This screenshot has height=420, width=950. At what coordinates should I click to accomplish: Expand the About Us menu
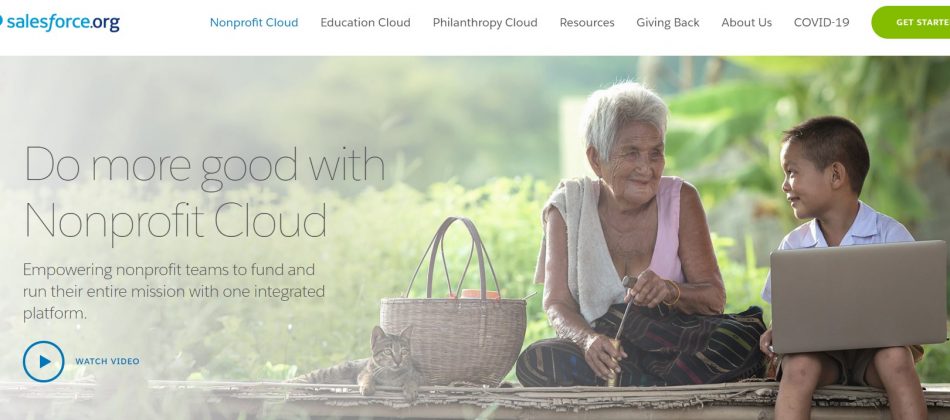coord(746,22)
